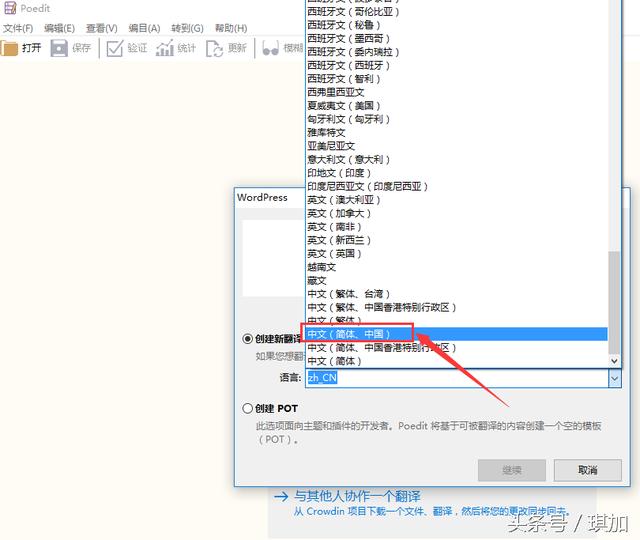
Task: Select 印度尼西亚文（印度尼西亚） in the list
Action: pyautogui.click(x=457, y=186)
